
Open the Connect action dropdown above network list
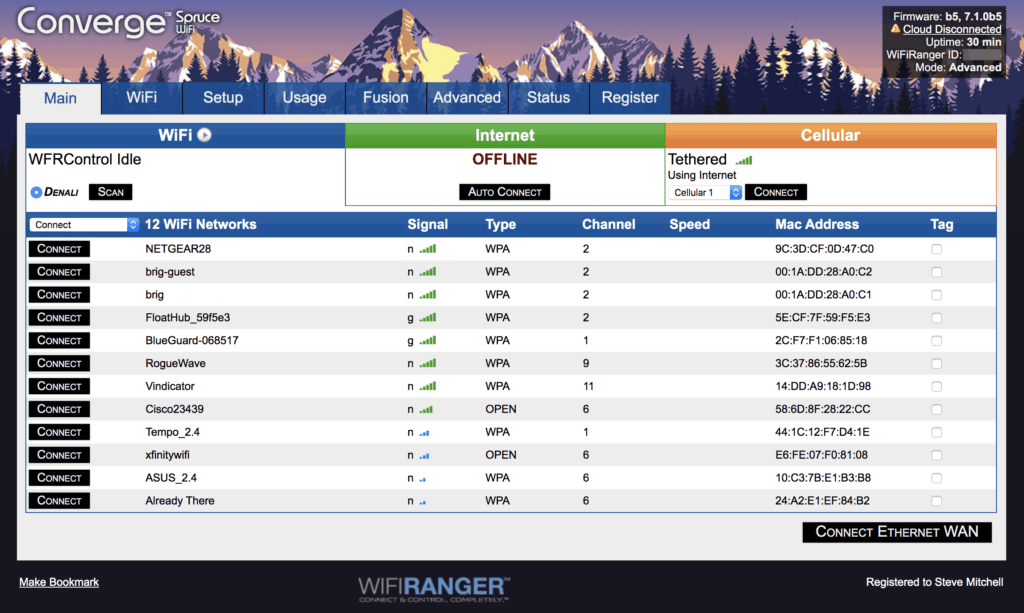[x=84, y=225]
